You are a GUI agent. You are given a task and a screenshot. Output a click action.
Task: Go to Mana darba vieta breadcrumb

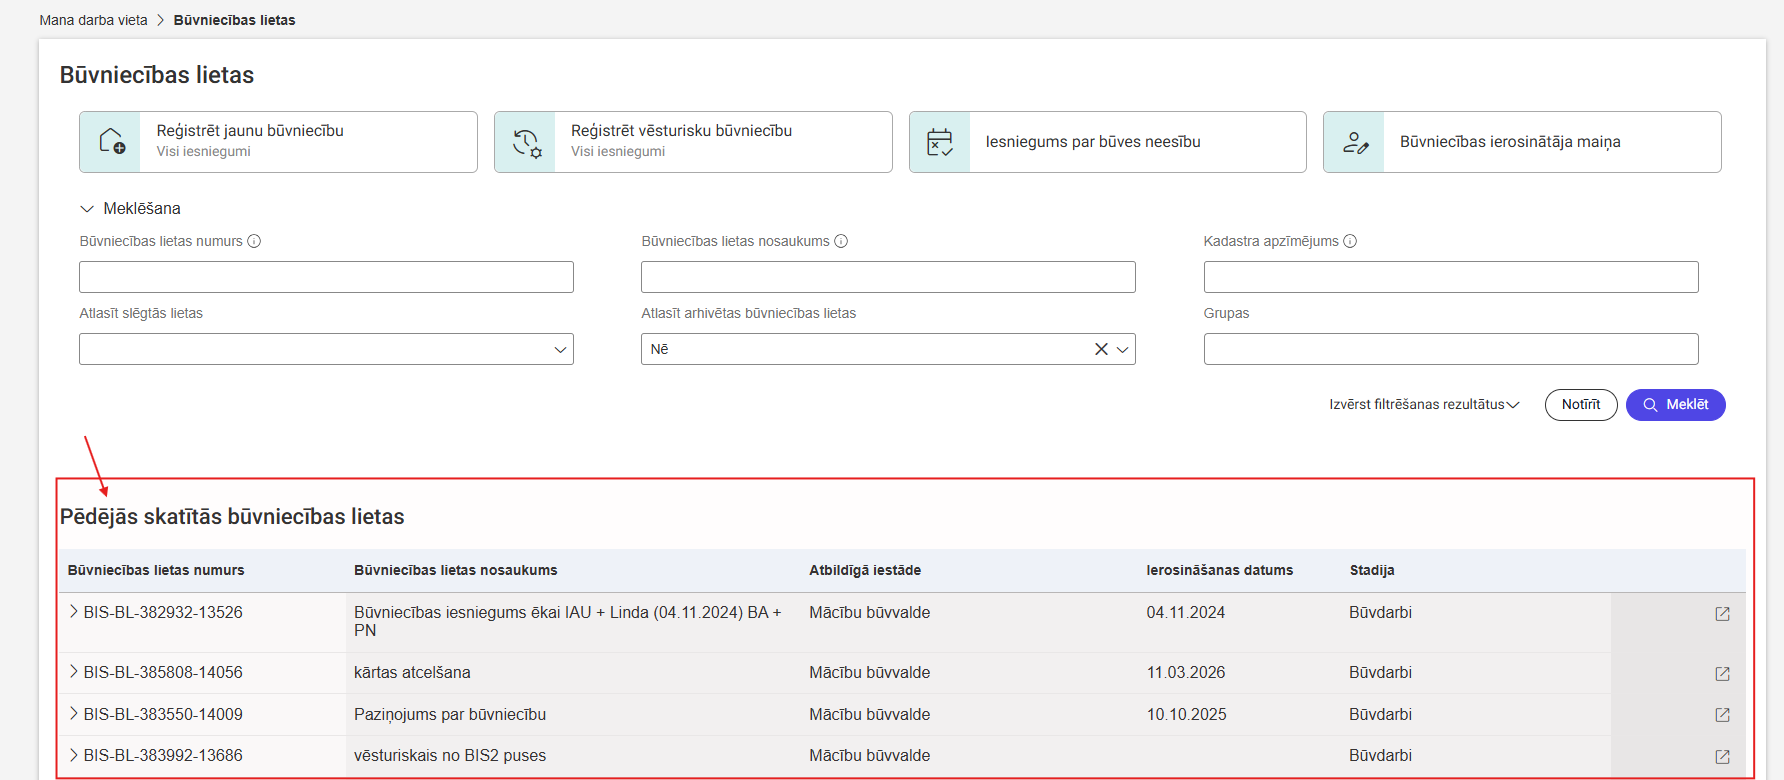(93, 20)
